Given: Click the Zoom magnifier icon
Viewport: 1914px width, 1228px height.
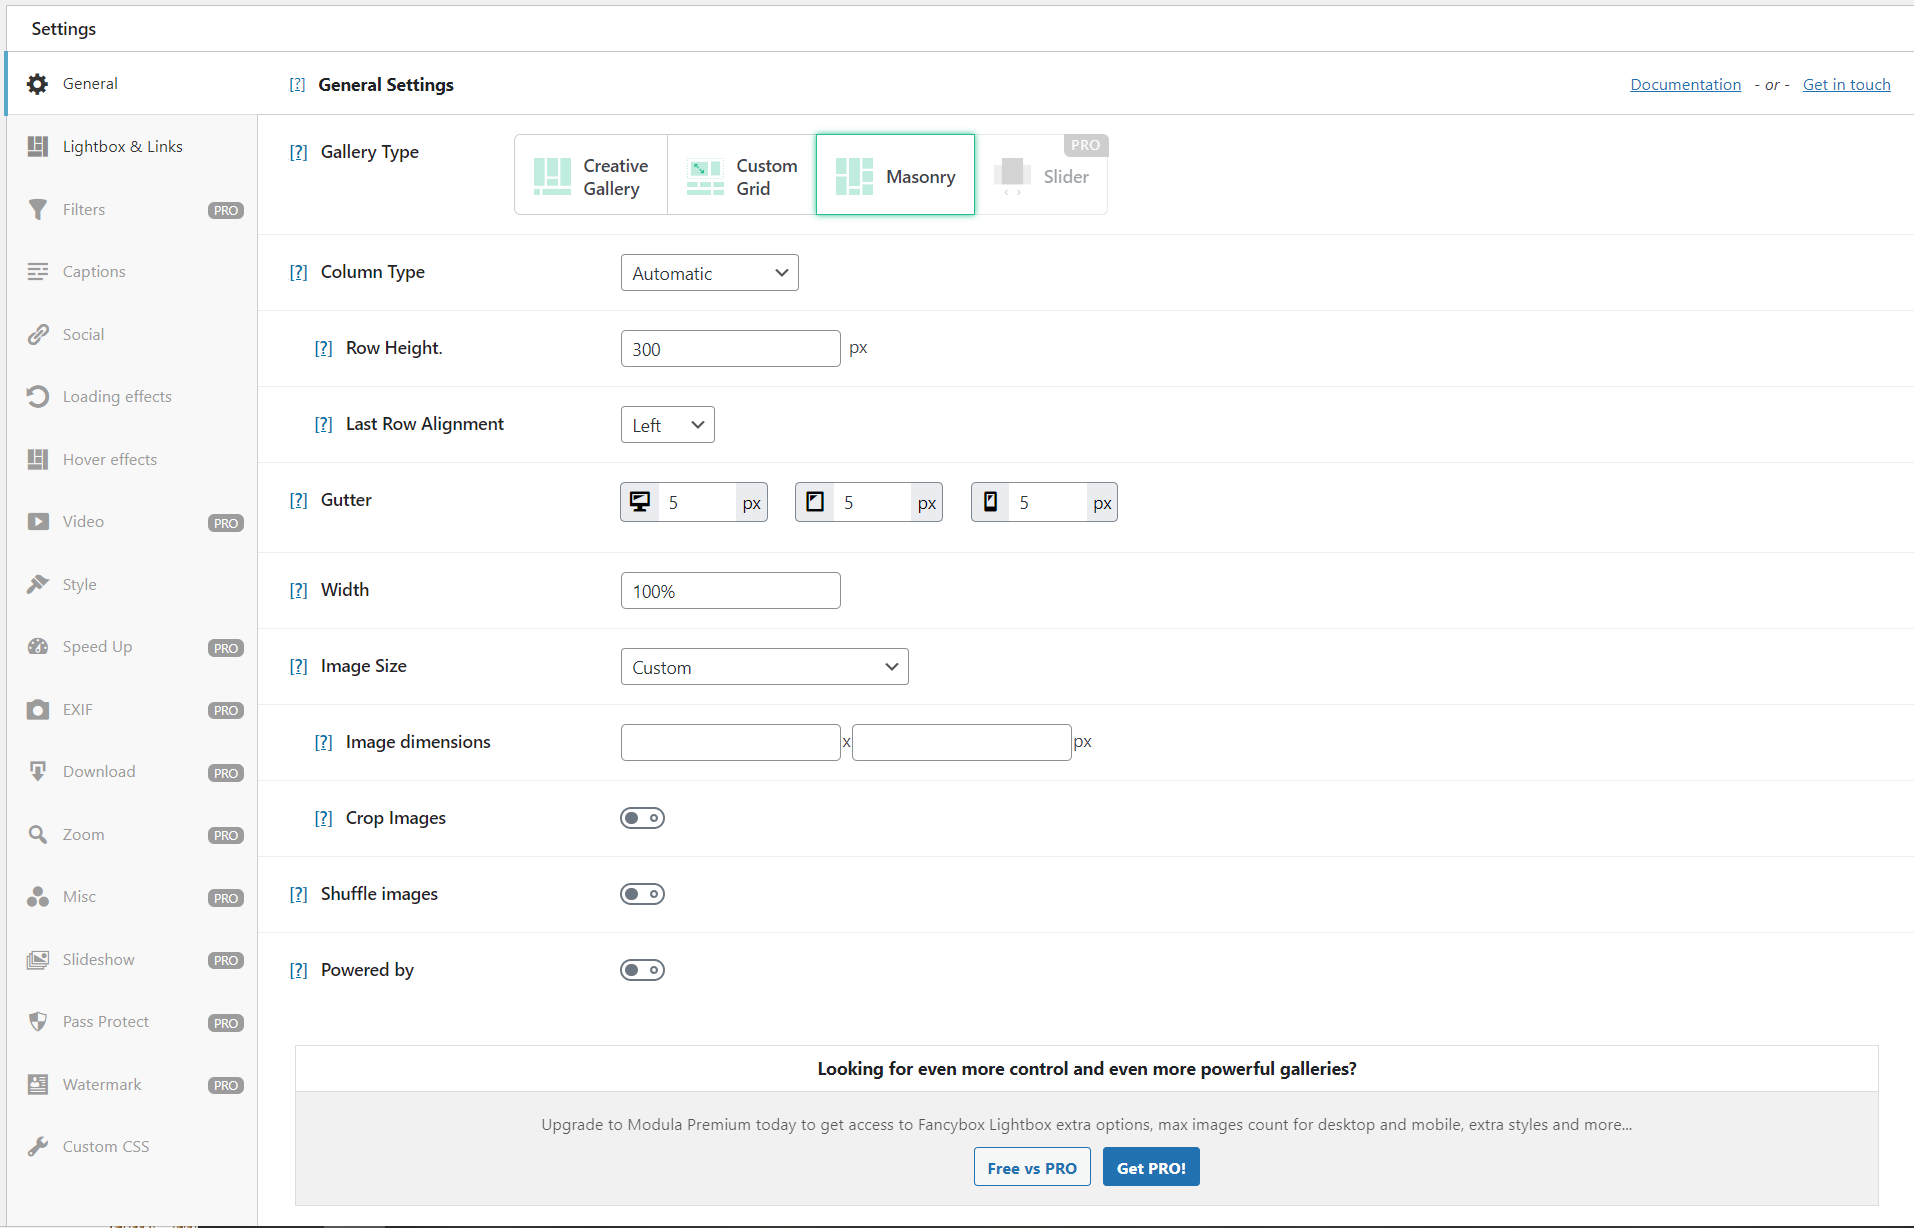Looking at the screenshot, I should click(x=38, y=834).
